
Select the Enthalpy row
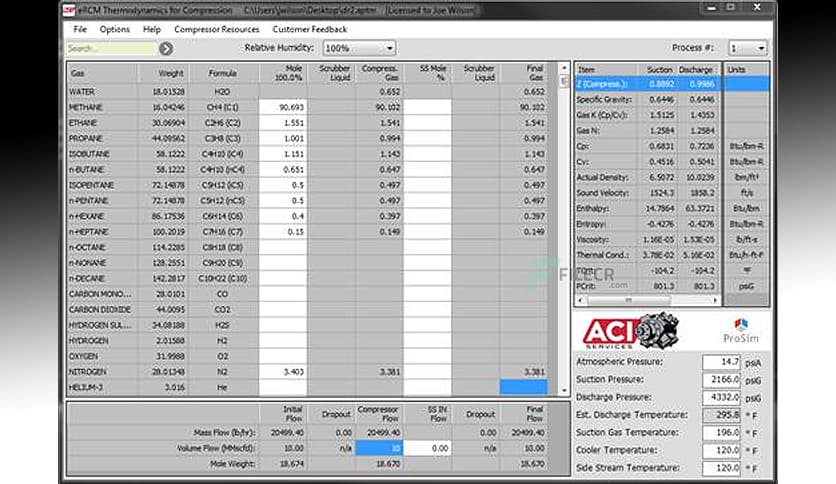point(672,208)
